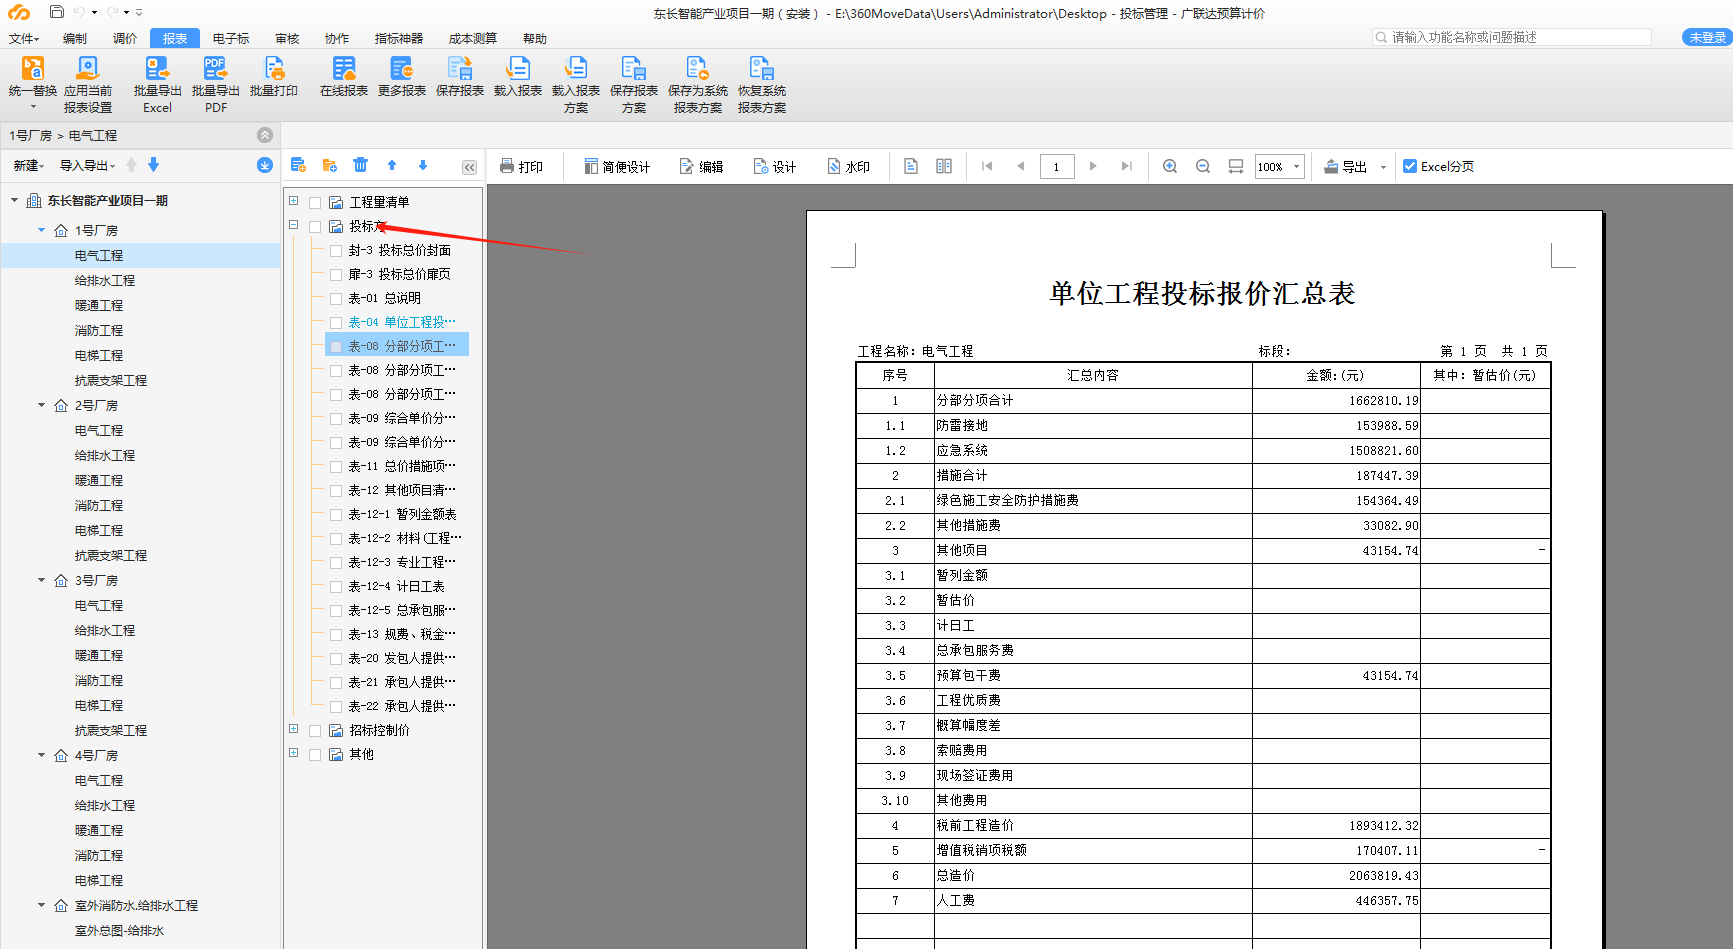Collapse the 3号厂房 tree node
The width and height of the screenshot is (1733, 949).
point(42,580)
